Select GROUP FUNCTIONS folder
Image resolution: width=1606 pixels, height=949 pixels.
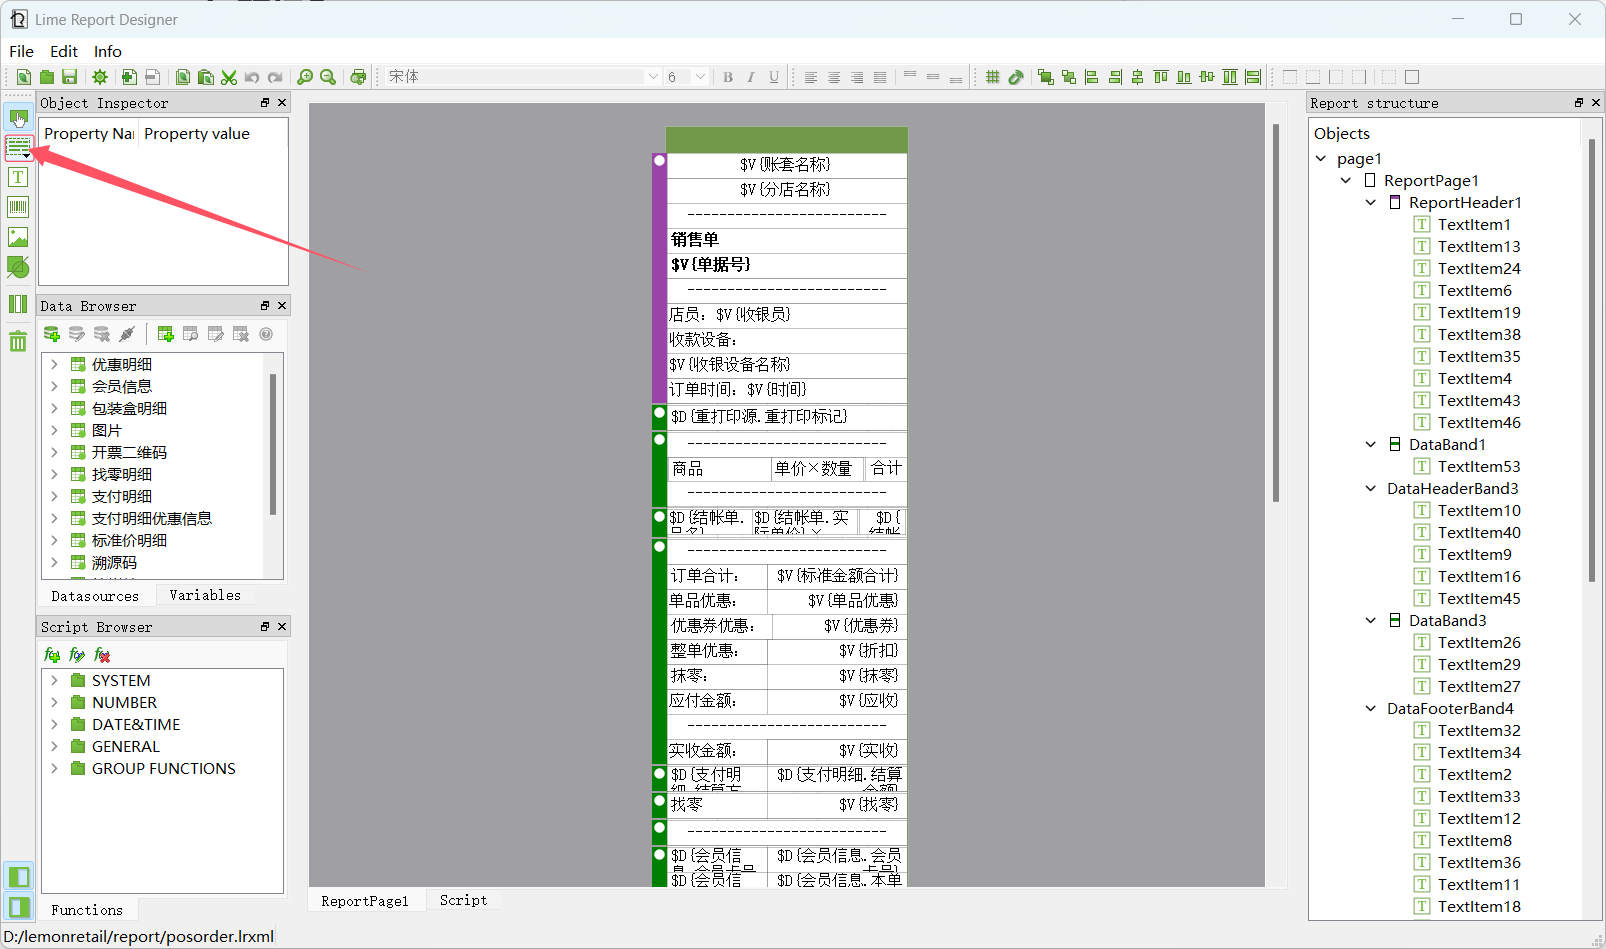coord(164,768)
